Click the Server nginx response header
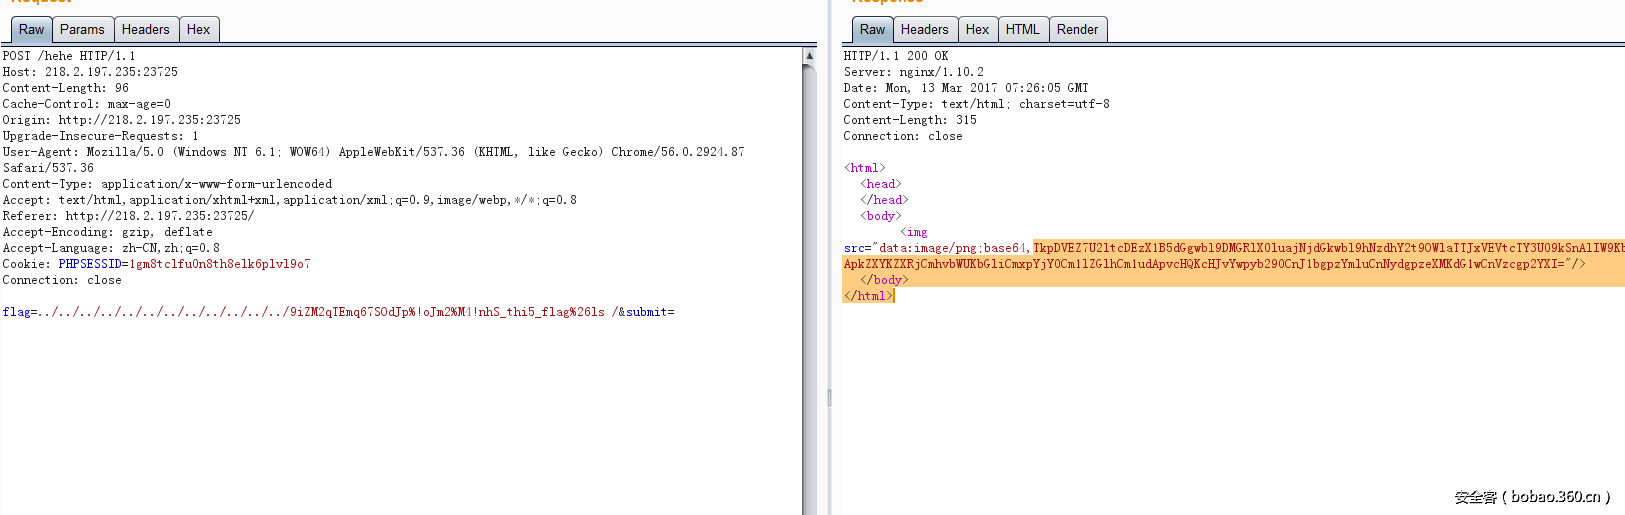 pos(913,72)
